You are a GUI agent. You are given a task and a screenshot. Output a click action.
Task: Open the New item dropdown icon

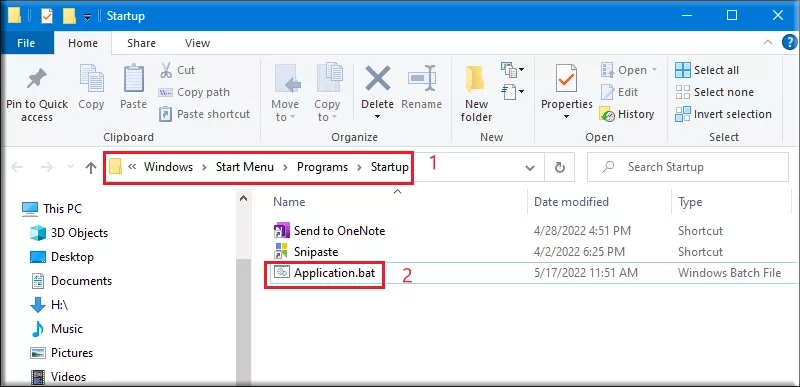point(512,69)
